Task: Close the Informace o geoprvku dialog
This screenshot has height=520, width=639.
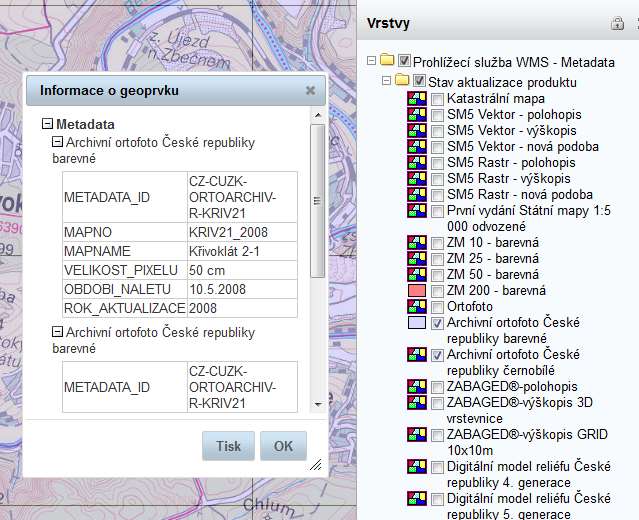Action: click(311, 90)
